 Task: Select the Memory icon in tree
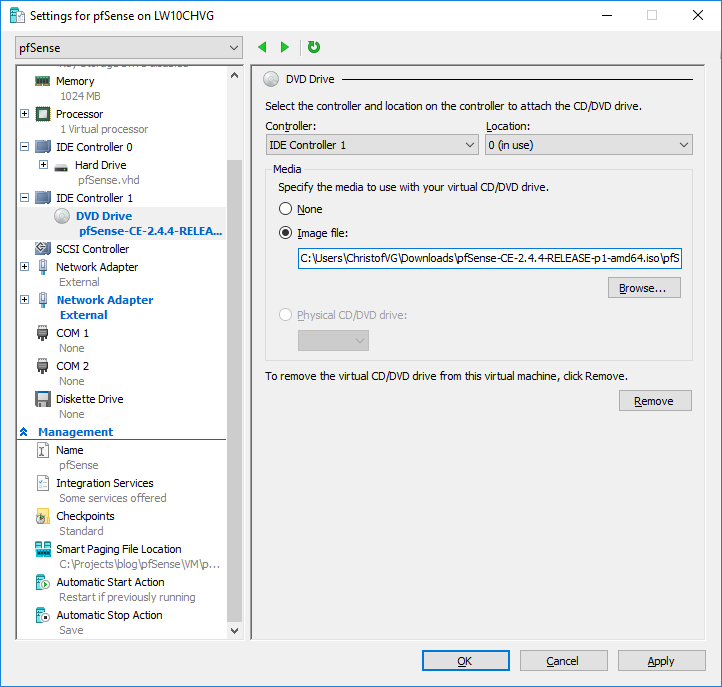tap(42, 81)
